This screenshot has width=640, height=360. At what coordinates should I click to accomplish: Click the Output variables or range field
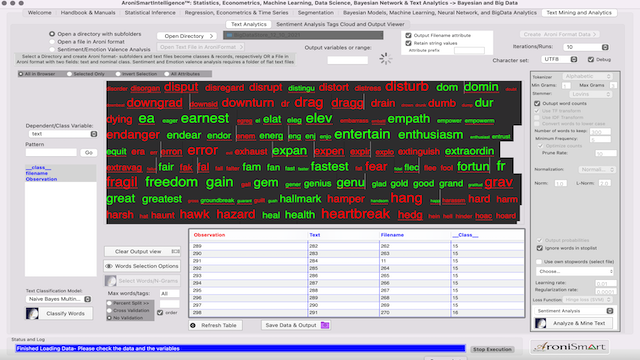pyautogui.click(x=348, y=60)
